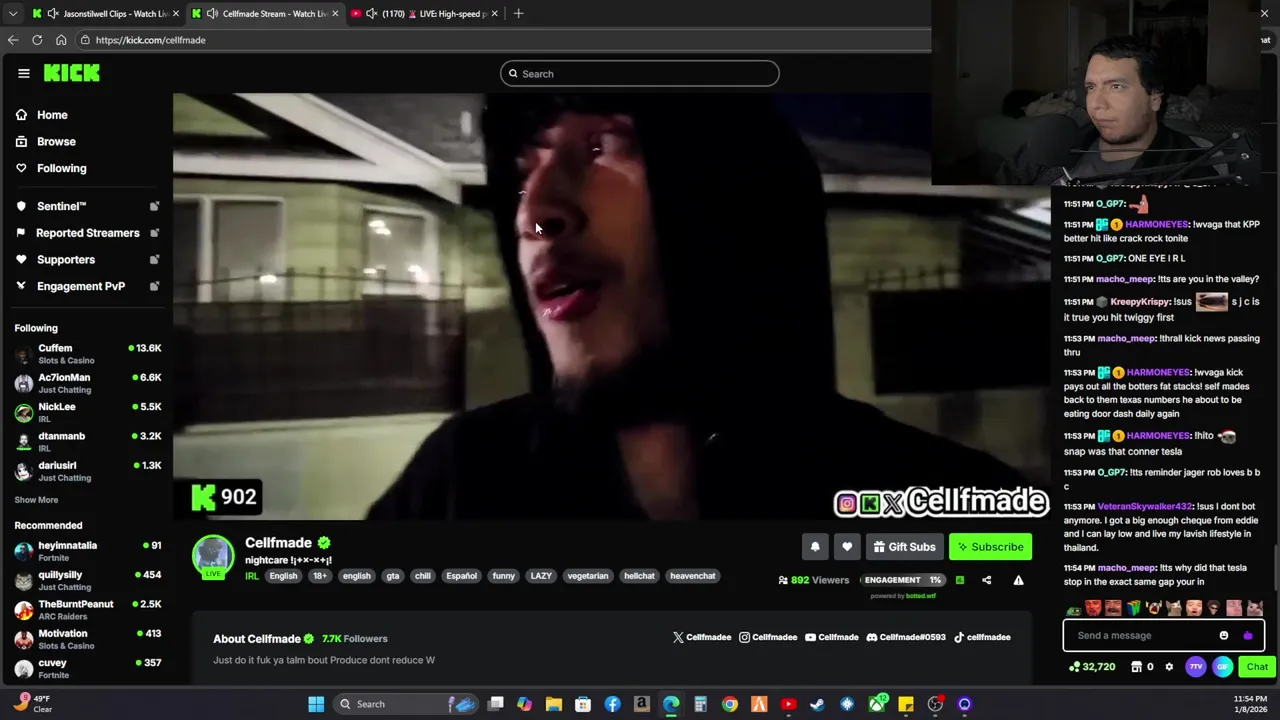Open dtanmanb channel in Following list
Viewport: 1280px width, 720px height.
[88, 441]
